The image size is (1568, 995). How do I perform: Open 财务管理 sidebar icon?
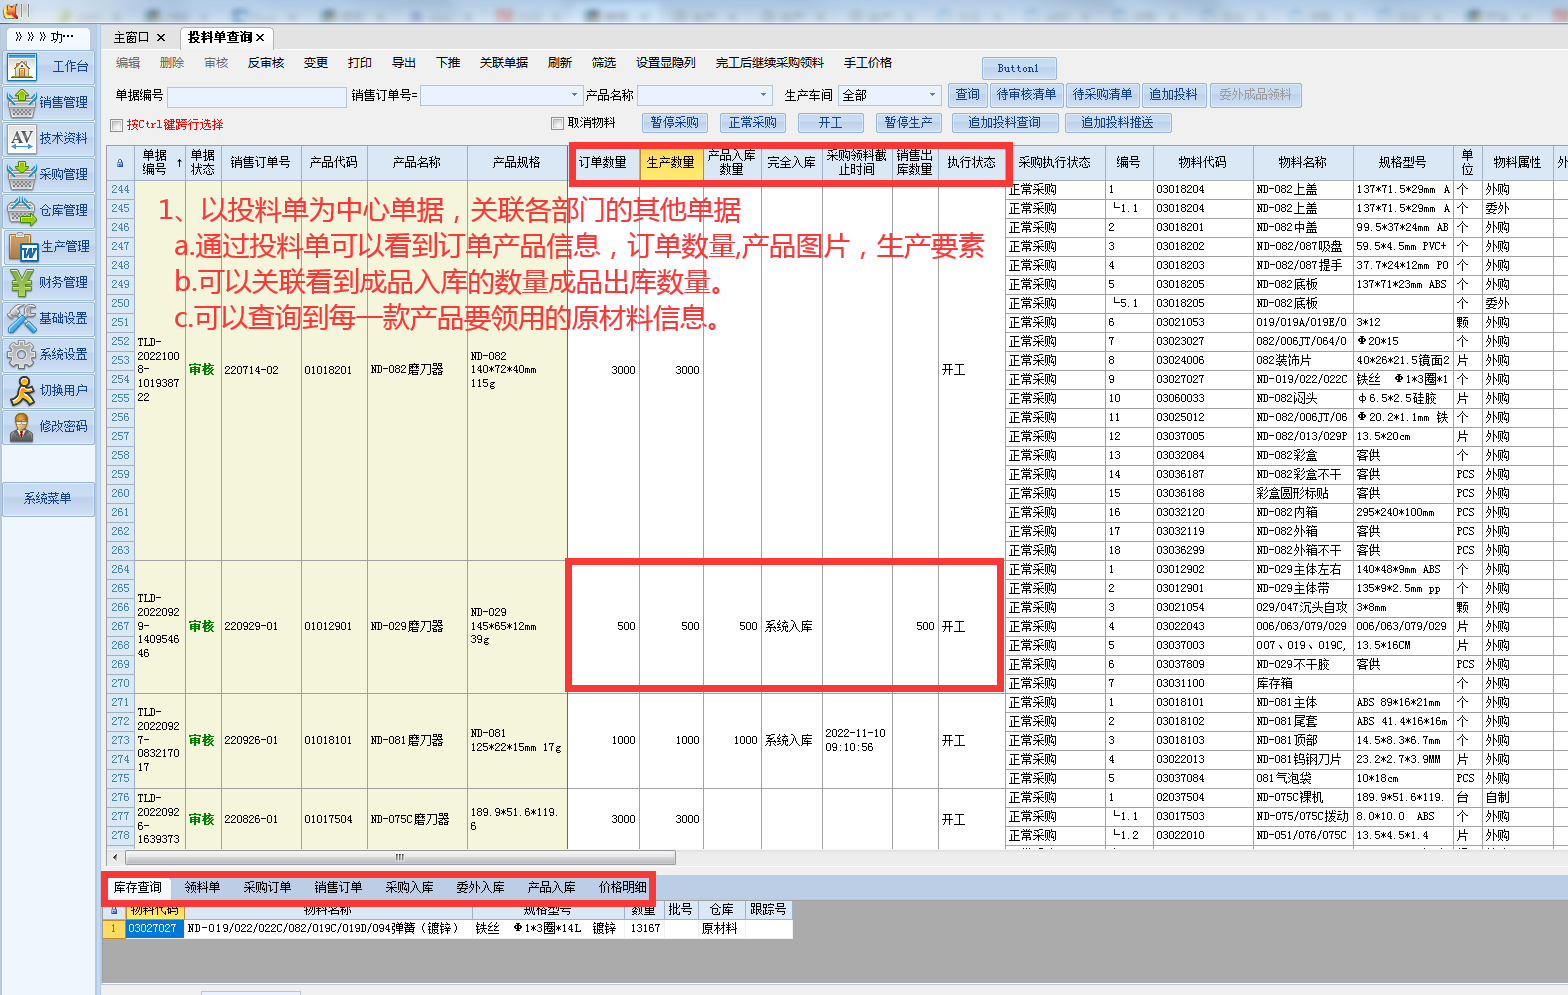22,283
